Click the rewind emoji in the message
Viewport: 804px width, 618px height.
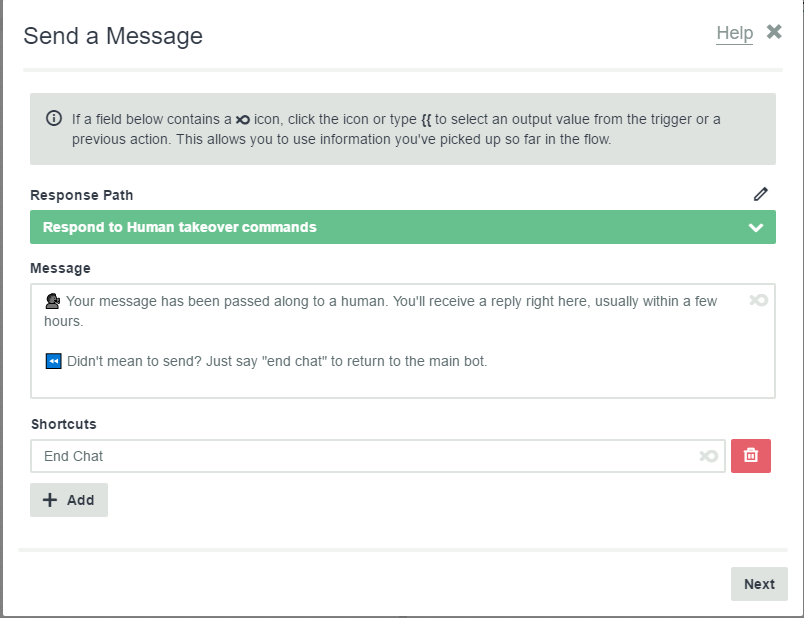pos(53,361)
